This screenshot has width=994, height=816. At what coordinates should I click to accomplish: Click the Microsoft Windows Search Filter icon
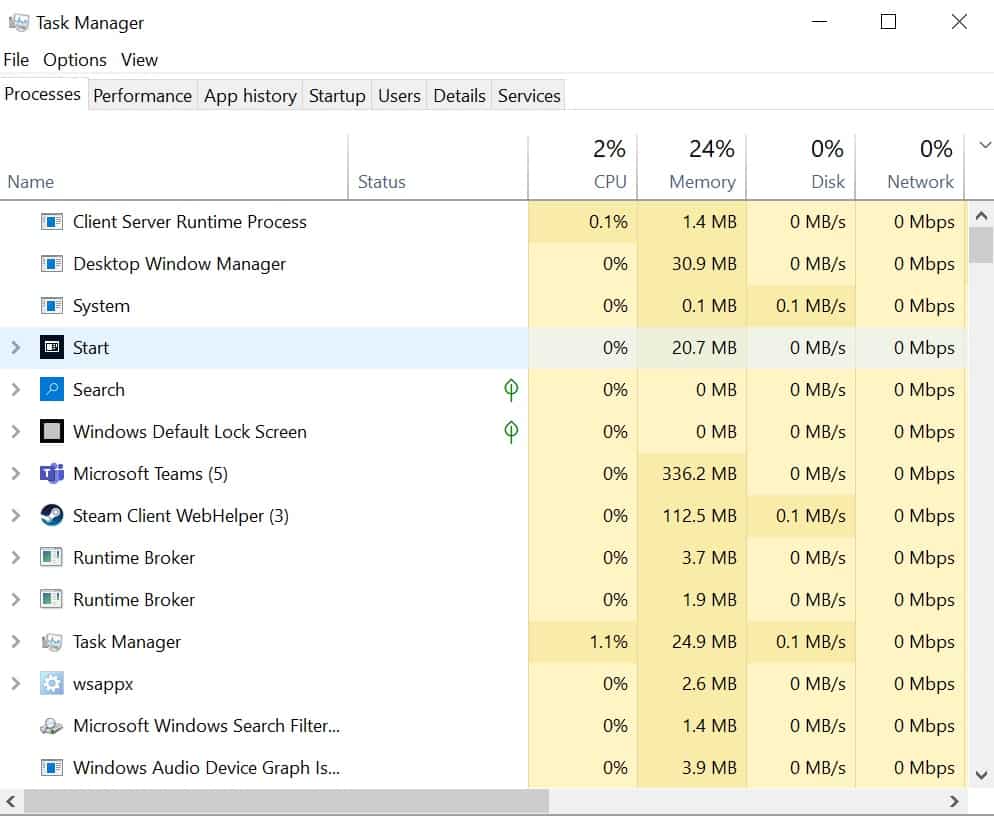(x=51, y=725)
